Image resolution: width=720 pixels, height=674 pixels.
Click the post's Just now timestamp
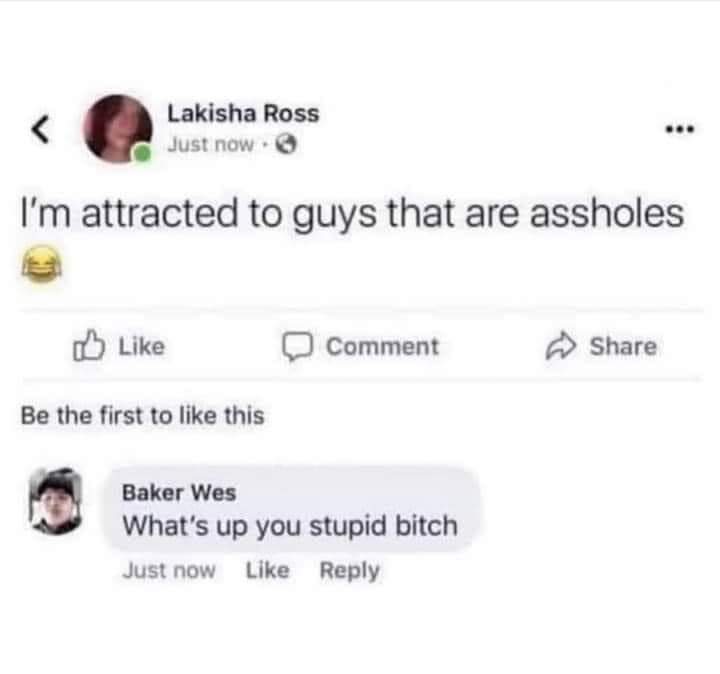(211, 145)
